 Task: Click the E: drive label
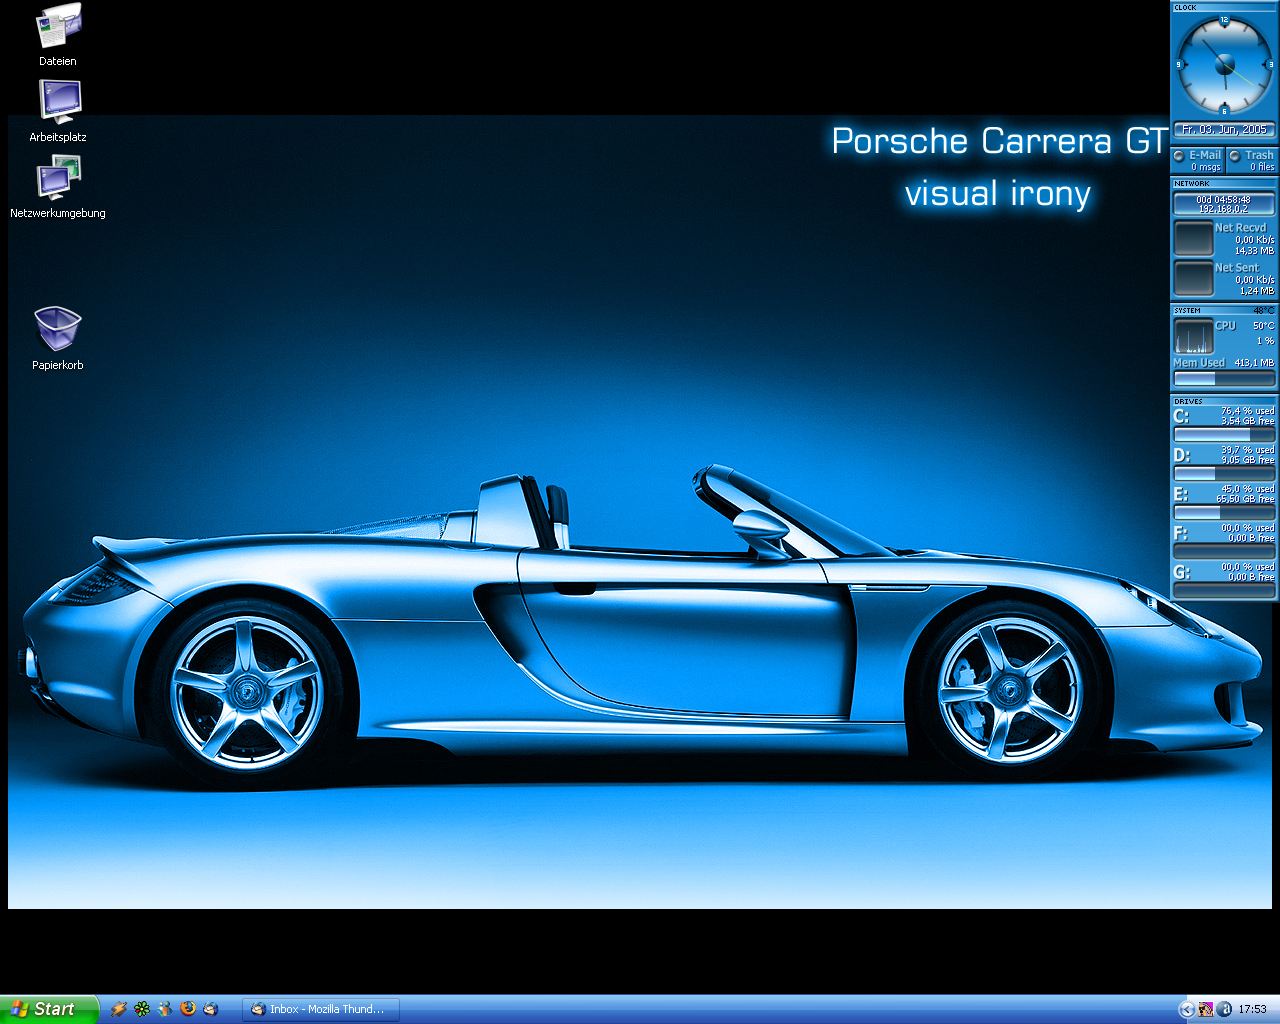pyautogui.click(x=1181, y=494)
